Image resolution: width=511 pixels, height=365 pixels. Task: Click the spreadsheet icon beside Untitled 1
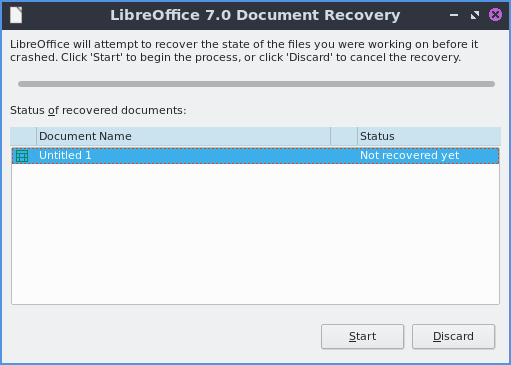22,156
